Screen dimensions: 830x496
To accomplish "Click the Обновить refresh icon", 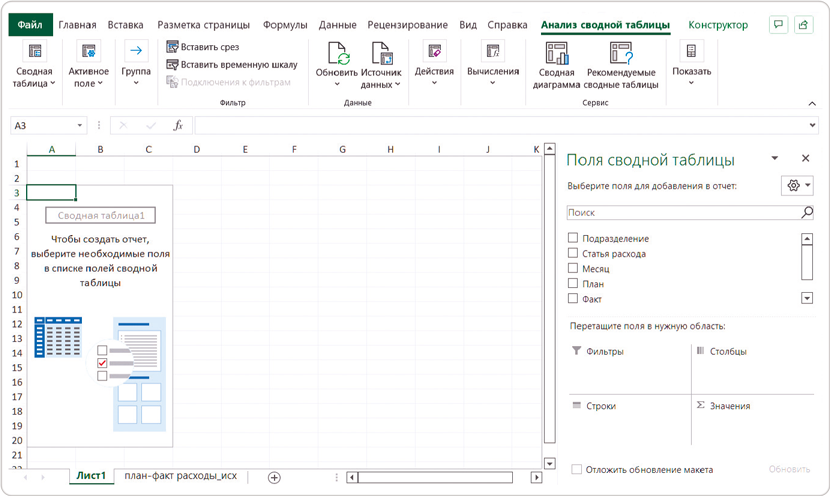I will click(x=337, y=54).
